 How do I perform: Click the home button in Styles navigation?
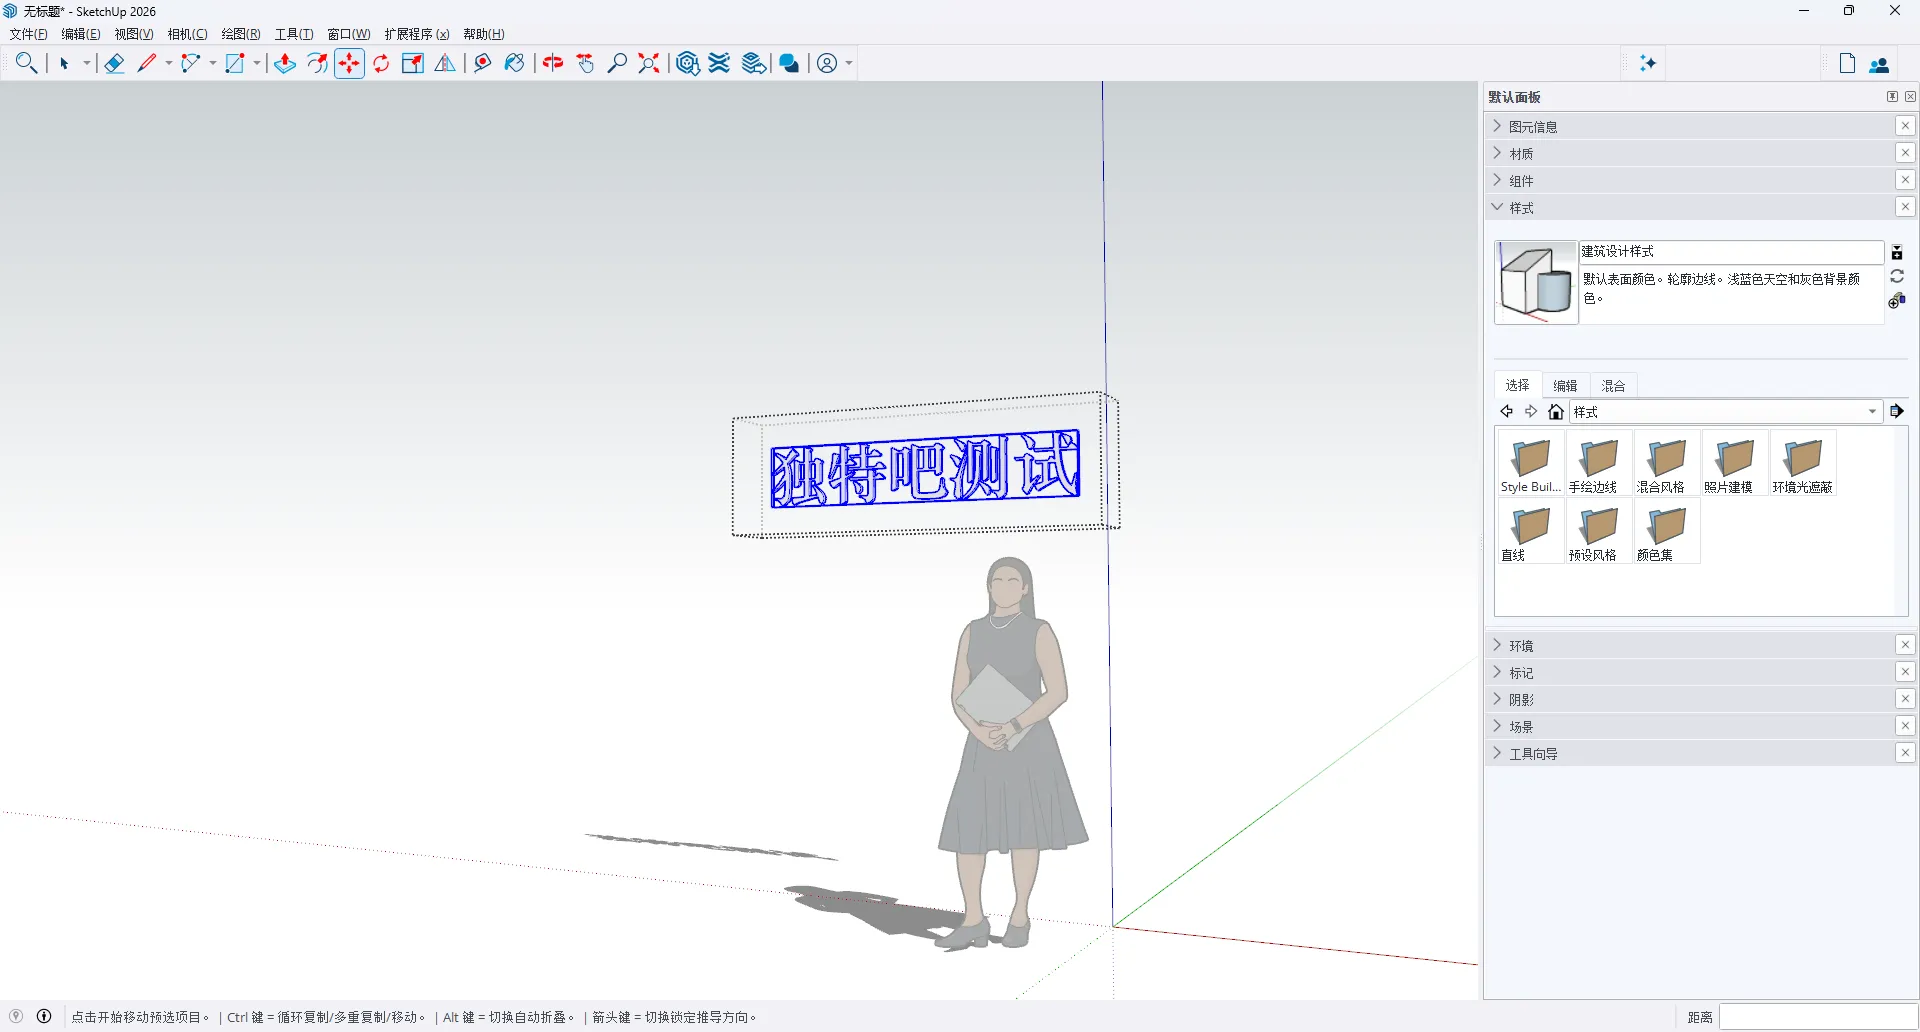[x=1556, y=411]
